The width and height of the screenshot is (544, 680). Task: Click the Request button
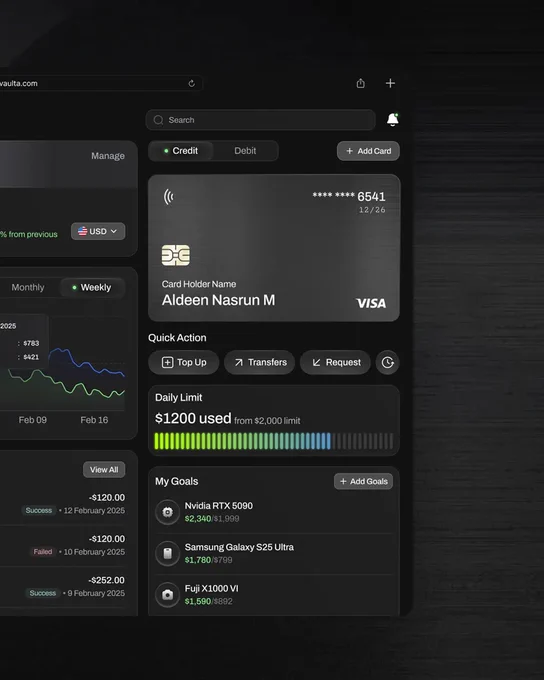(335, 362)
